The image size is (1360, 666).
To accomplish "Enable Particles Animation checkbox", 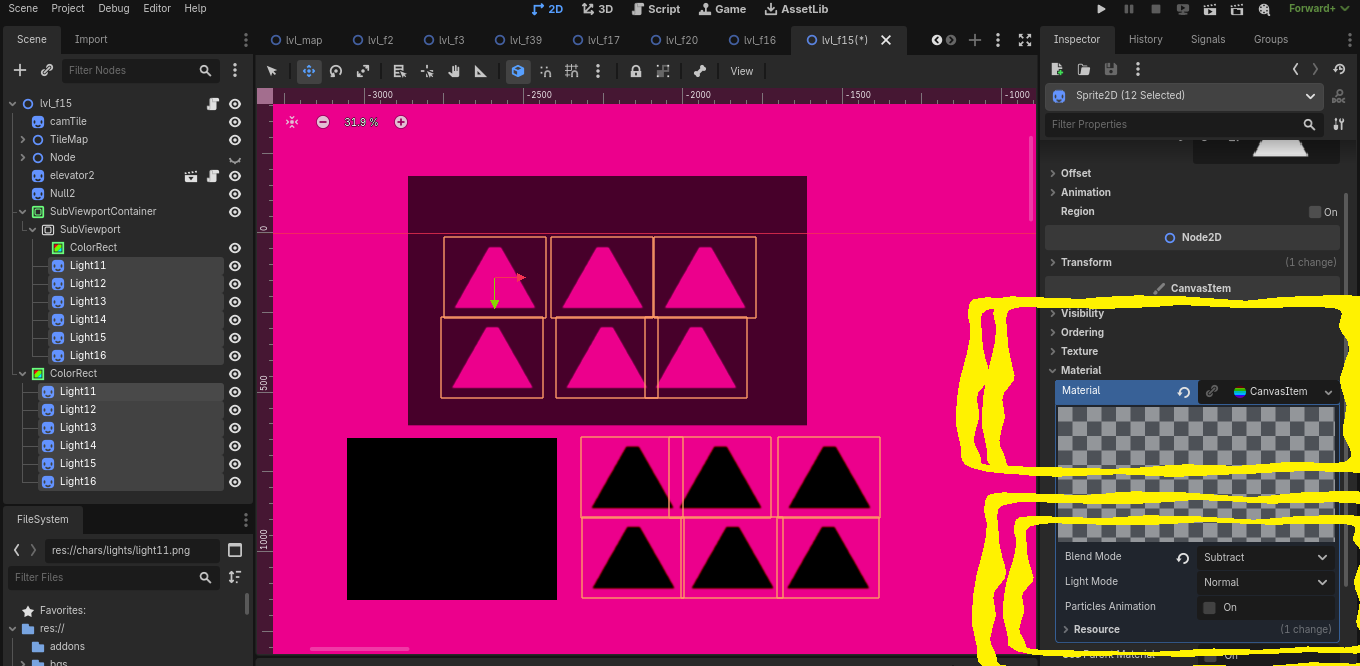I will [1210, 607].
